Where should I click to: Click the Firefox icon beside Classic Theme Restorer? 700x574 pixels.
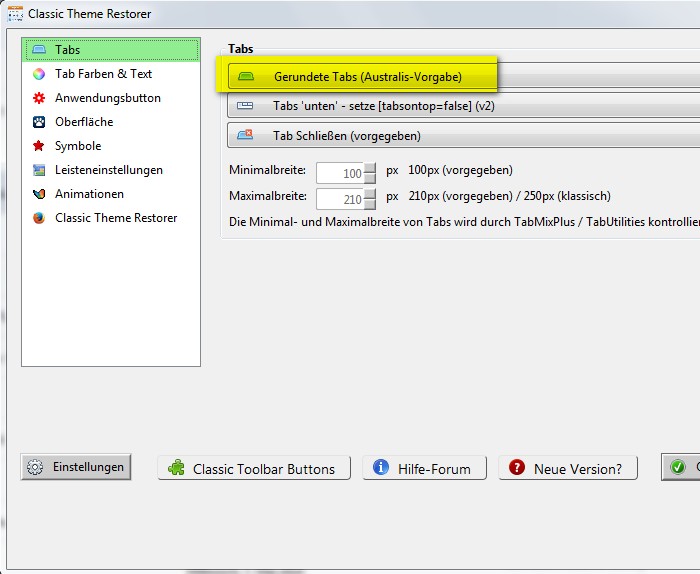(x=39, y=218)
